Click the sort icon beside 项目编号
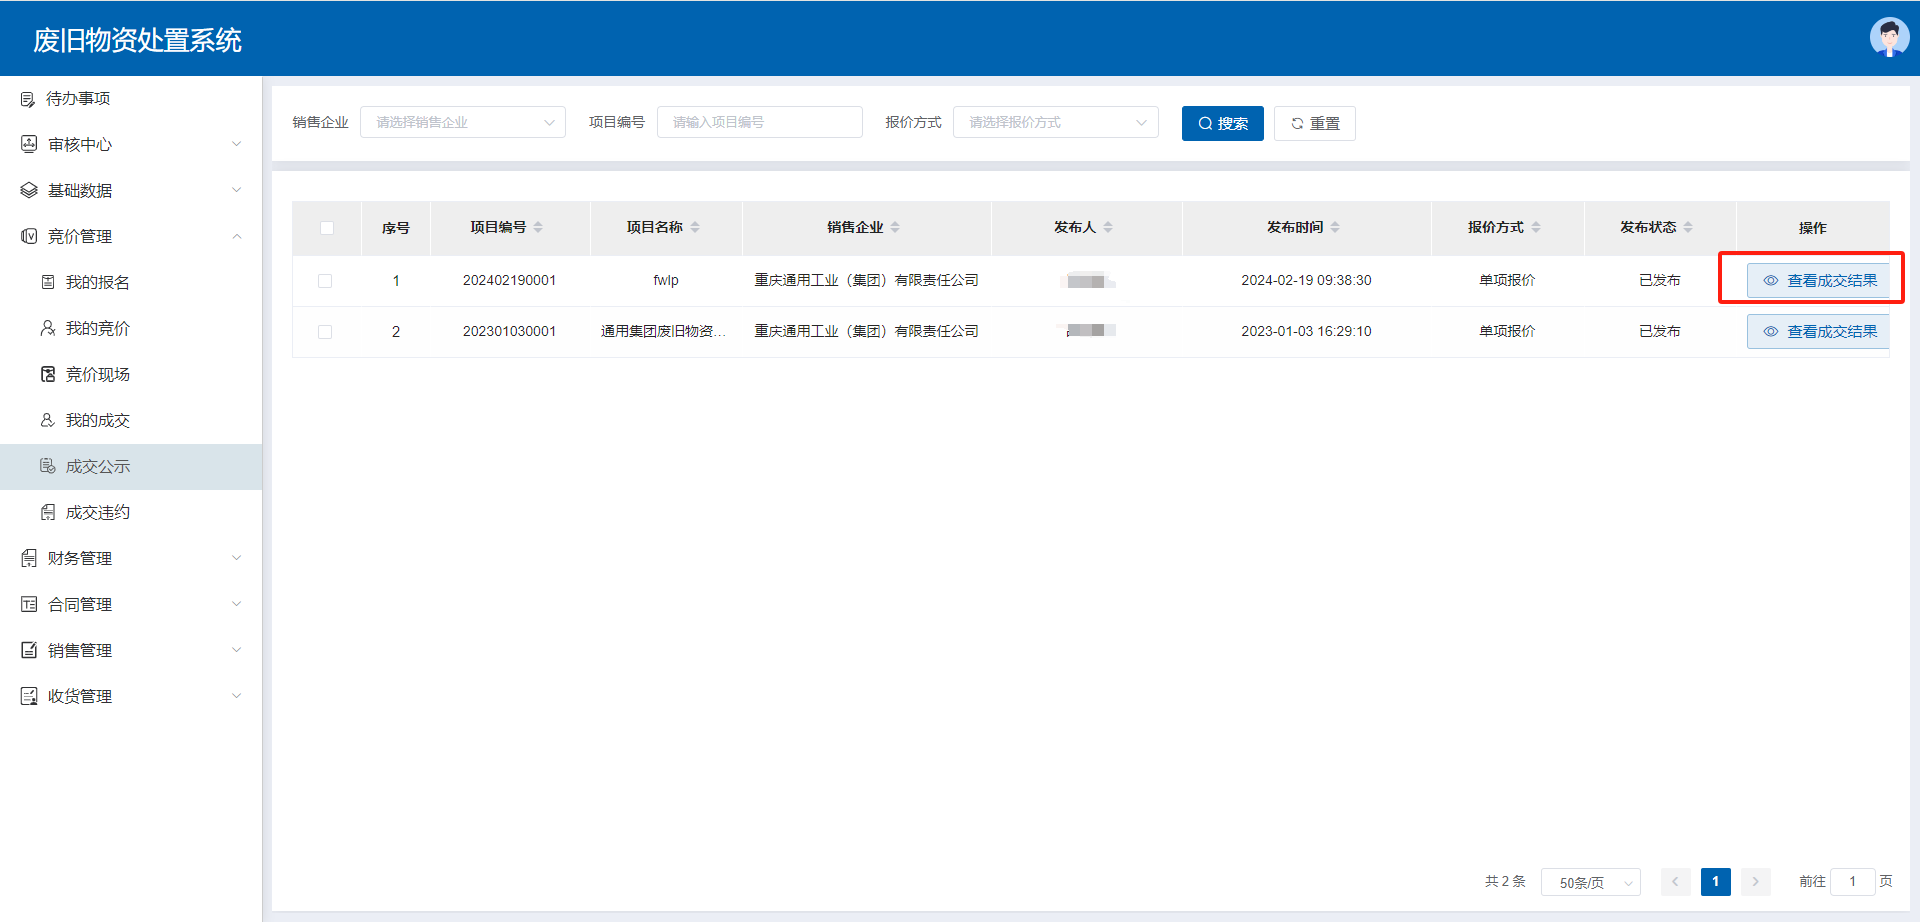The width and height of the screenshot is (1920, 922). (x=538, y=228)
